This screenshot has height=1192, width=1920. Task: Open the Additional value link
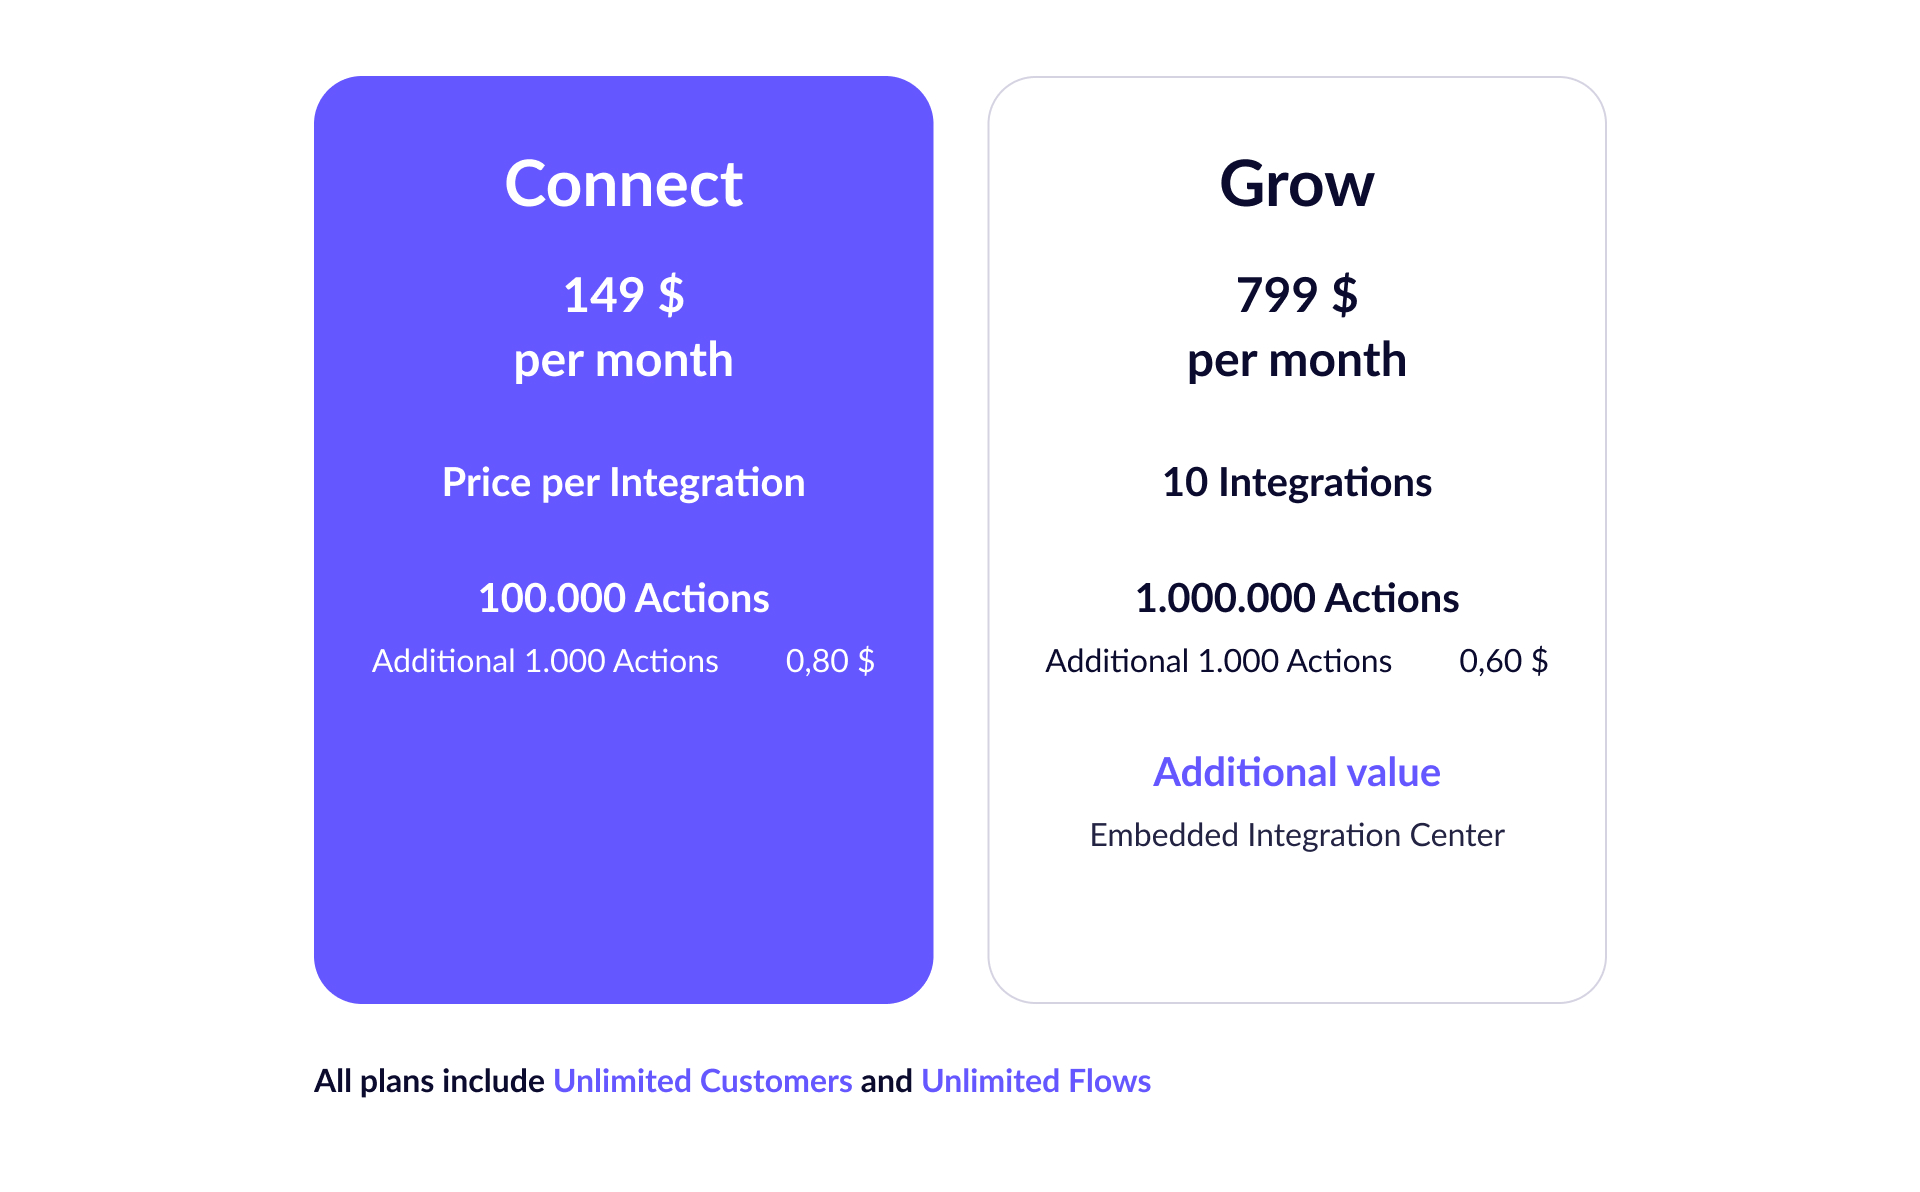[1296, 772]
